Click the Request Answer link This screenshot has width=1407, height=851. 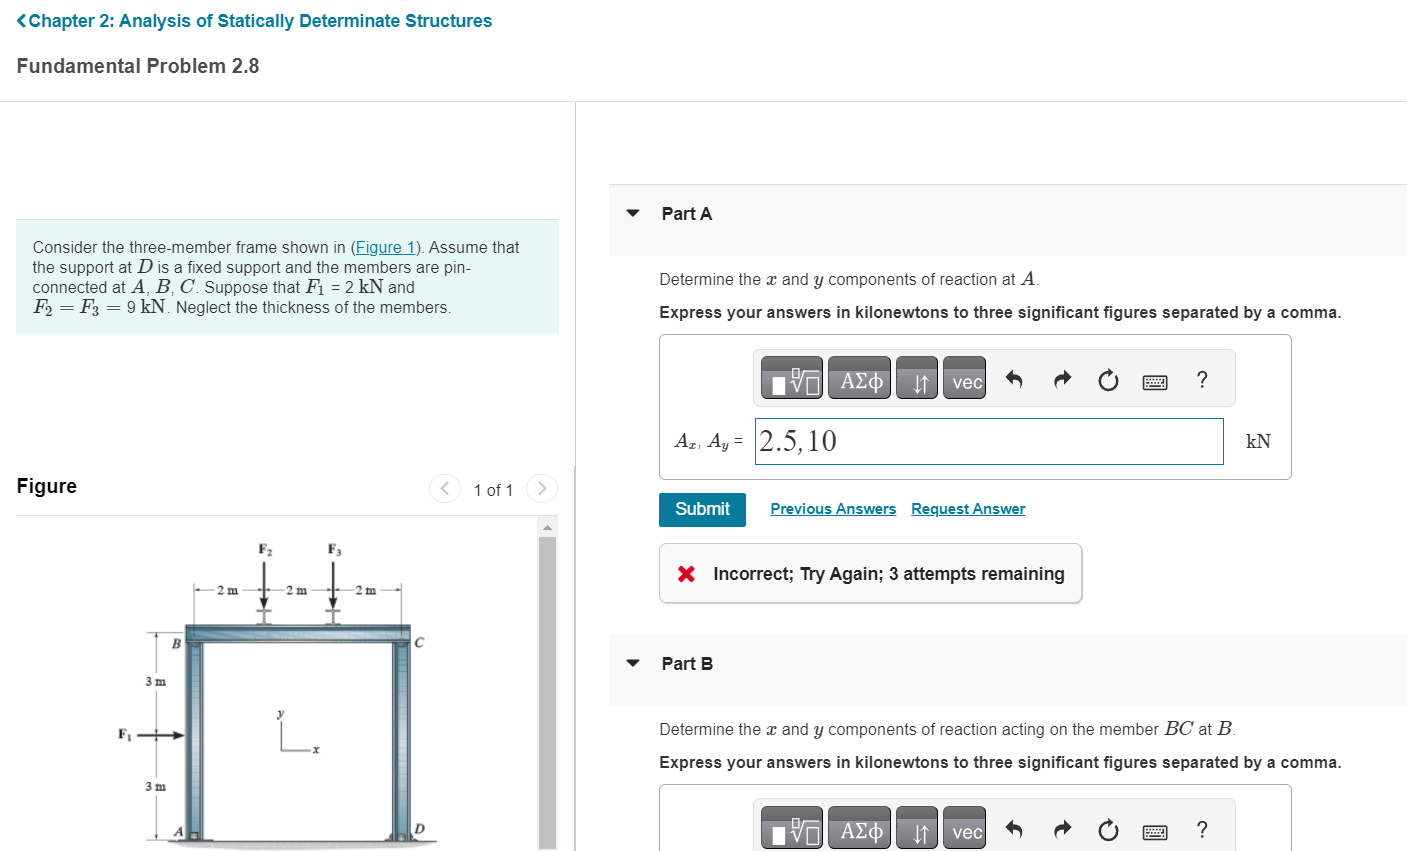pyautogui.click(x=967, y=508)
